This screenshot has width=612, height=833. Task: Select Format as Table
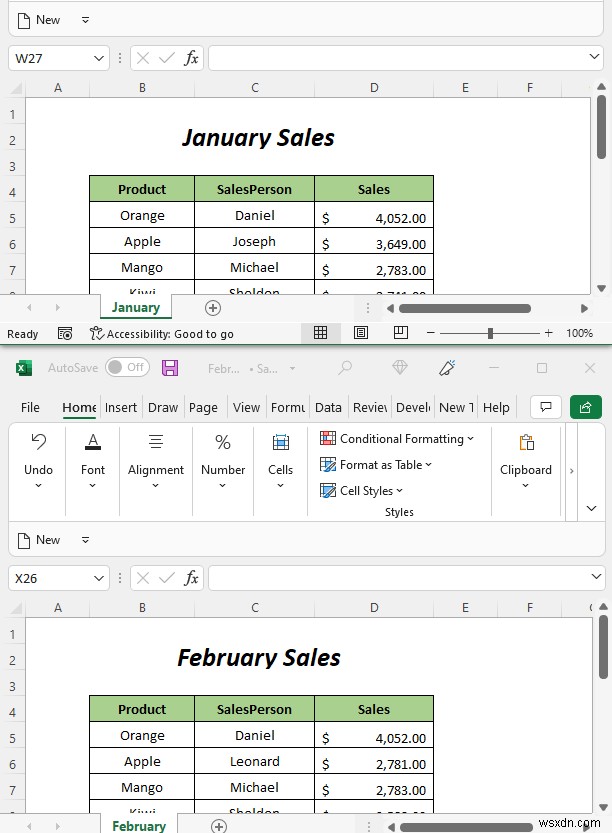(375, 465)
